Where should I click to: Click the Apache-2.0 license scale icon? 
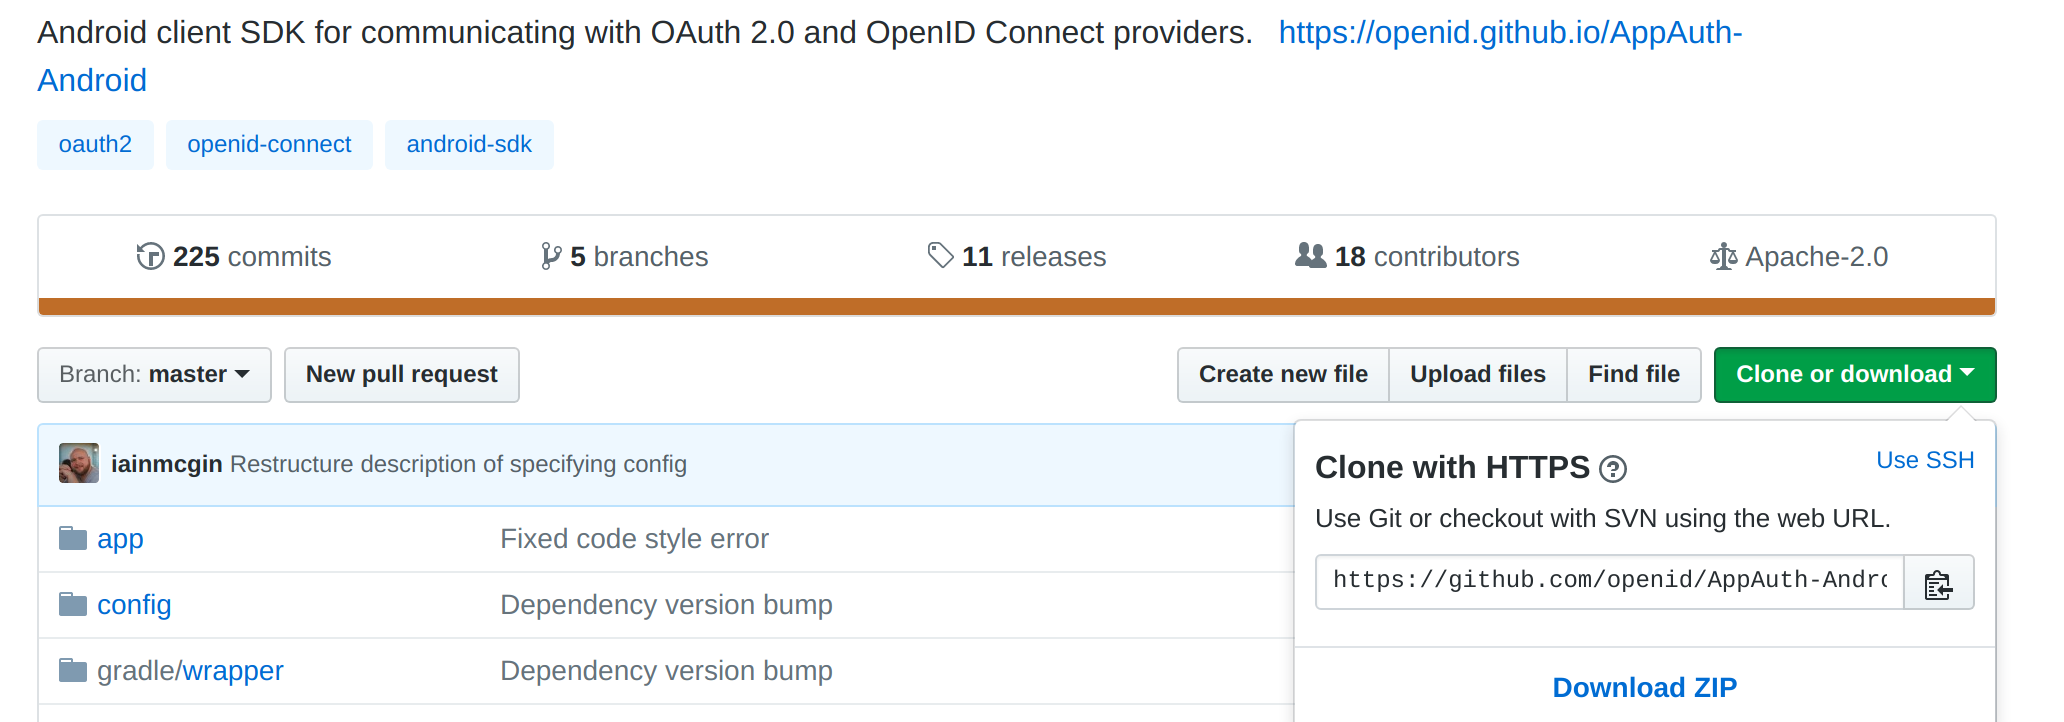point(1723,257)
